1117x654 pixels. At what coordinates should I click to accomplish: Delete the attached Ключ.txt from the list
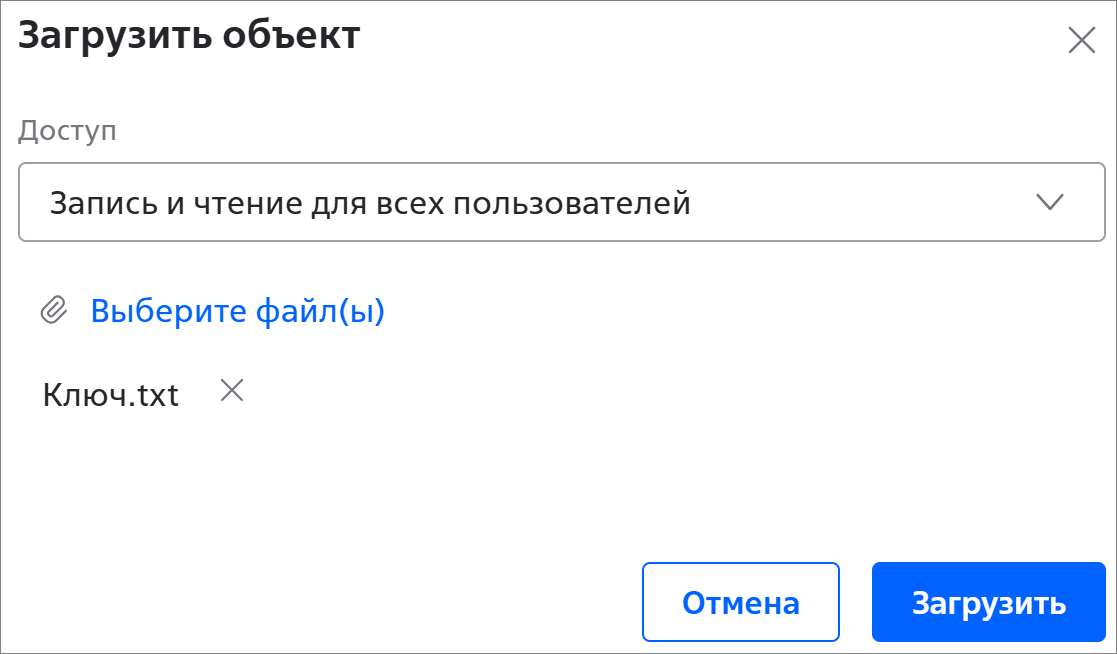point(232,391)
